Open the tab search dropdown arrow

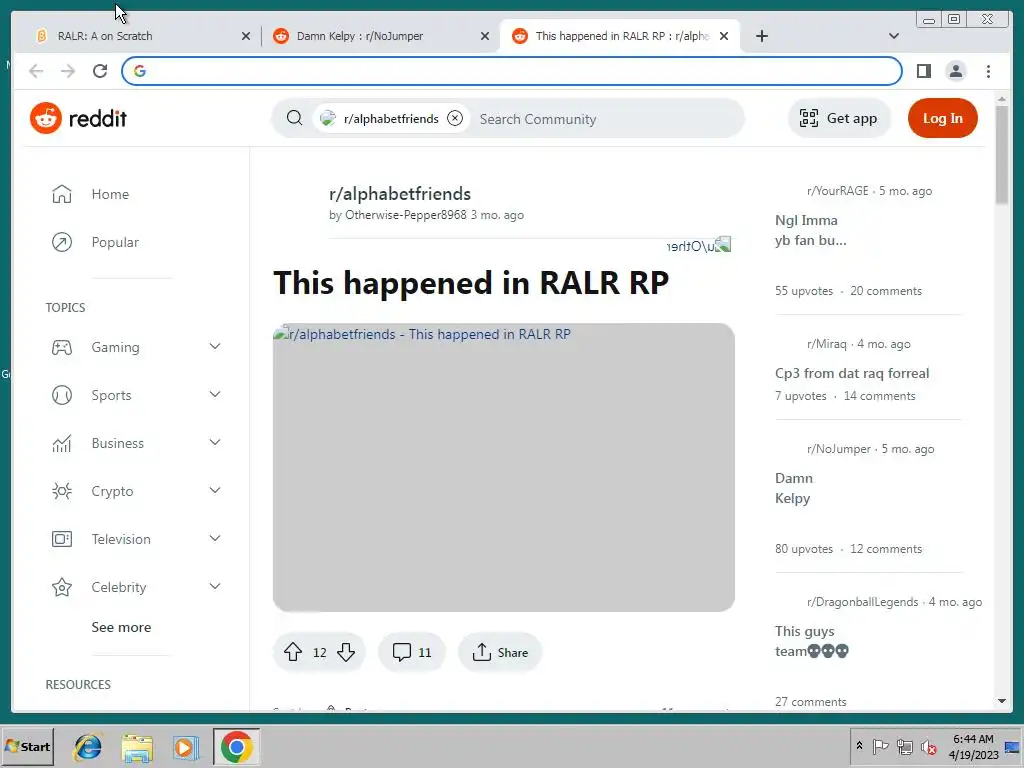pyautogui.click(x=894, y=36)
